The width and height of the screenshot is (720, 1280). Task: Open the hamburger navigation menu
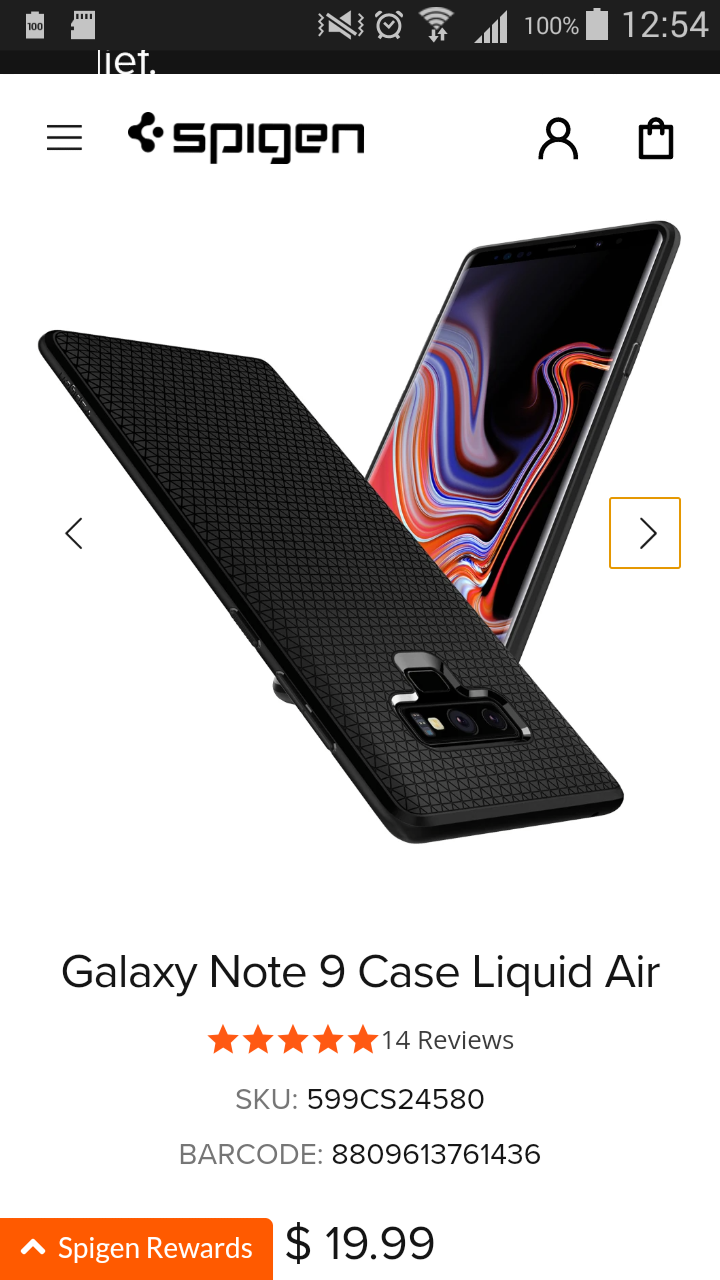pos(64,138)
